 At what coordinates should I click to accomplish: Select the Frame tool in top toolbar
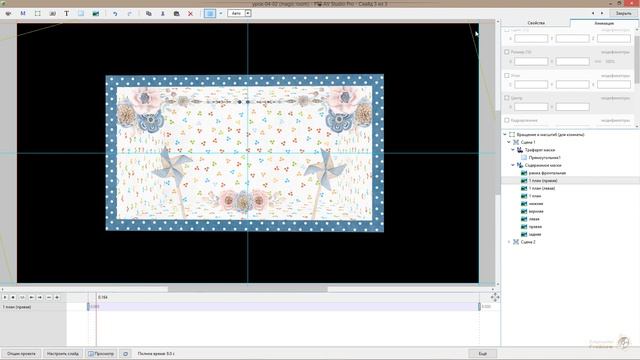[38, 13]
